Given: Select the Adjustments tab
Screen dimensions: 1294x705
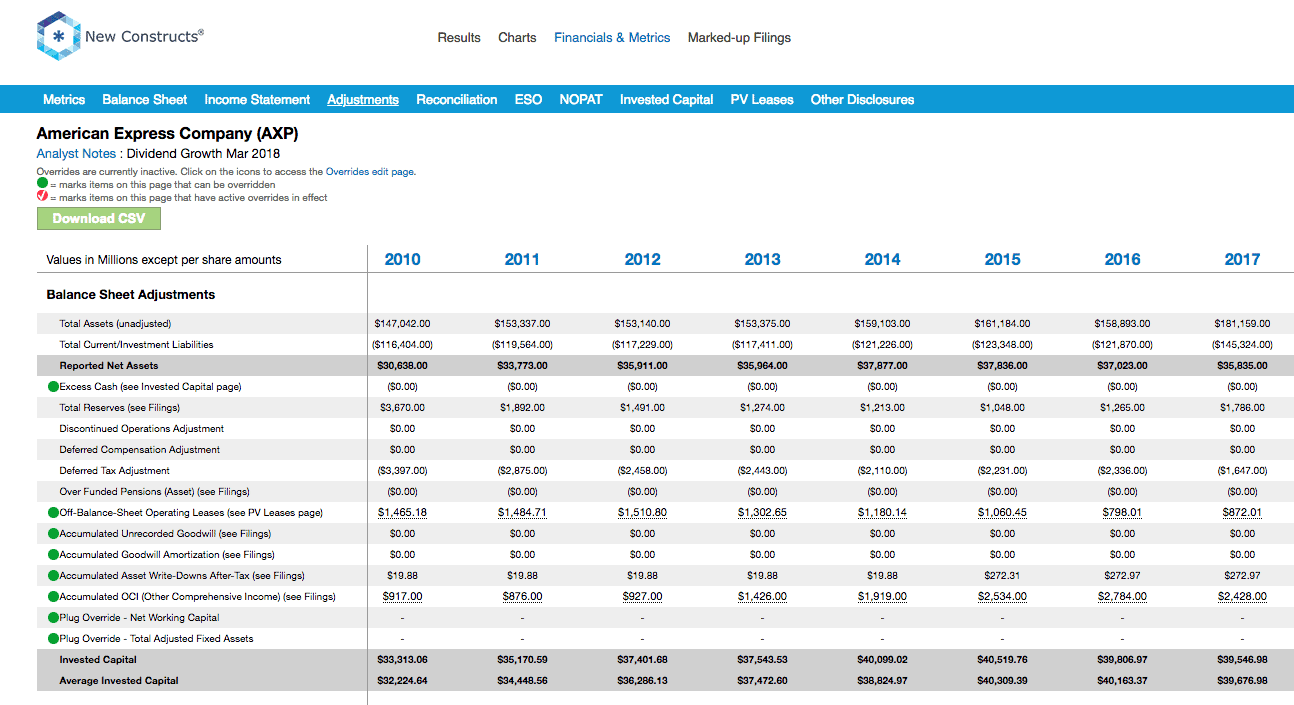Looking at the screenshot, I should tap(363, 100).
